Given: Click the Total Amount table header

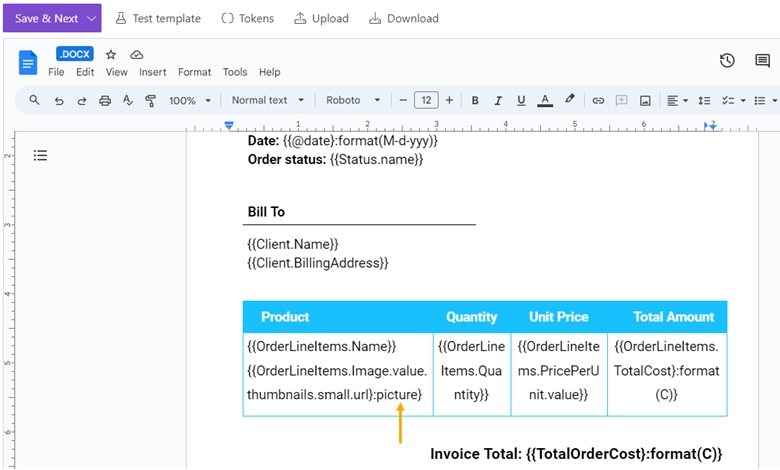Looking at the screenshot, I should click(674, 317).
